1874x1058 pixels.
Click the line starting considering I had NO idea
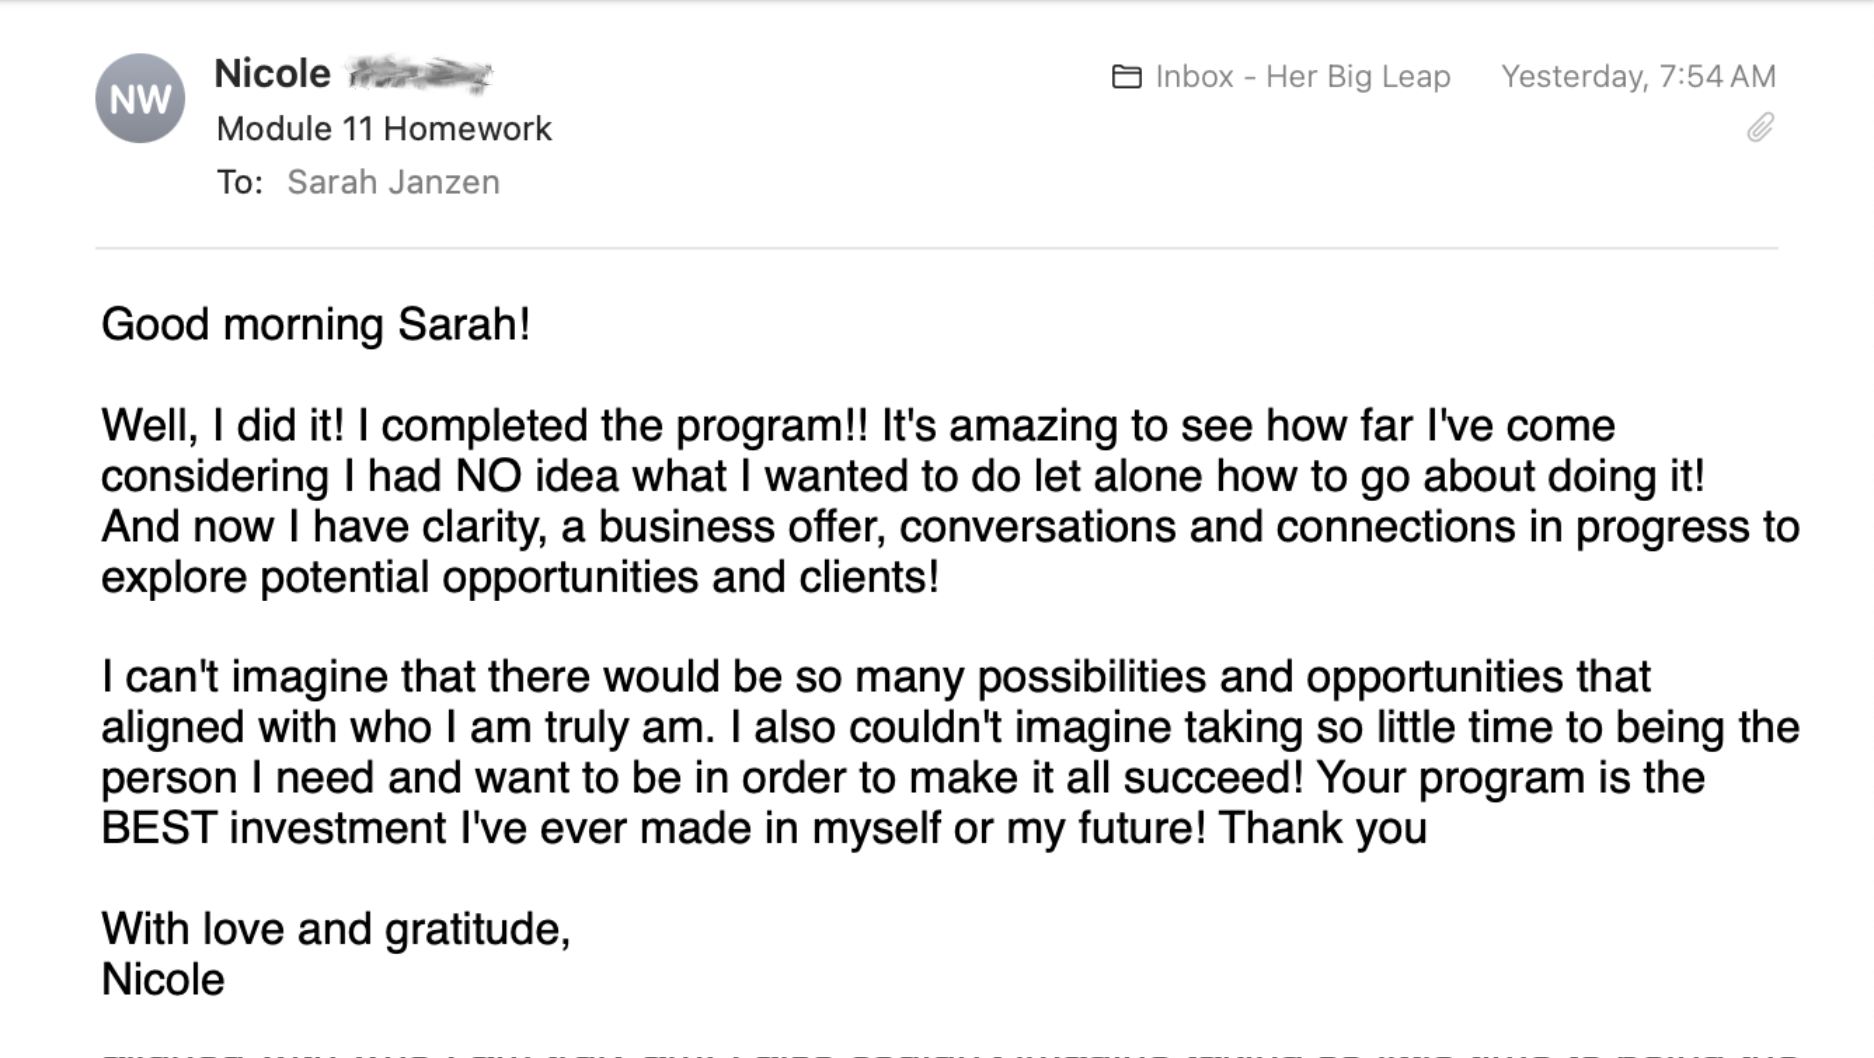[902, 476]
